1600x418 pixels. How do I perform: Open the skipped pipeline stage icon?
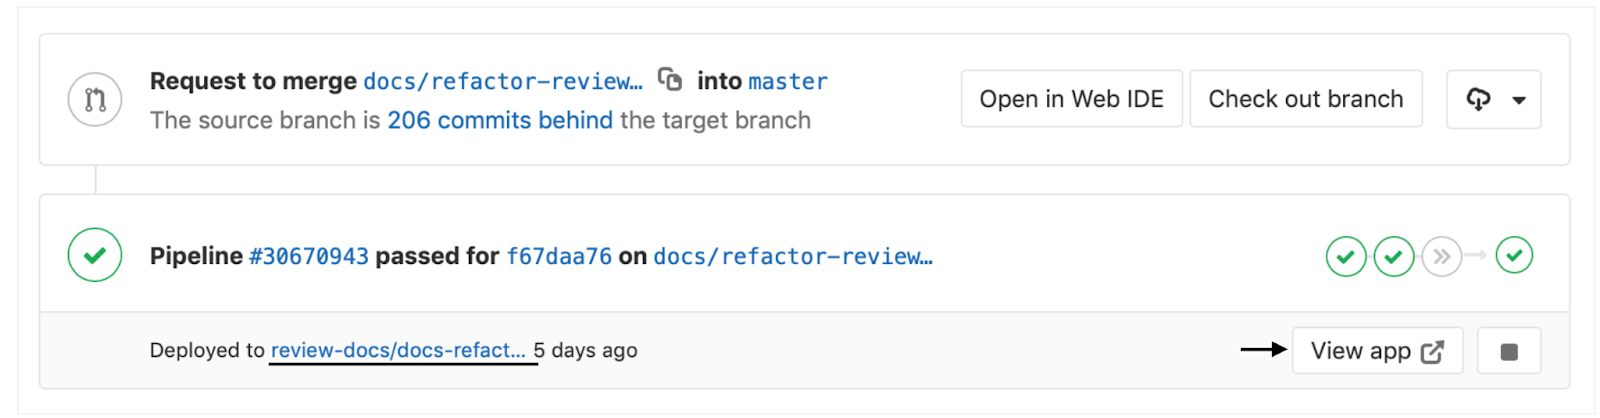tap(1442, 256)
